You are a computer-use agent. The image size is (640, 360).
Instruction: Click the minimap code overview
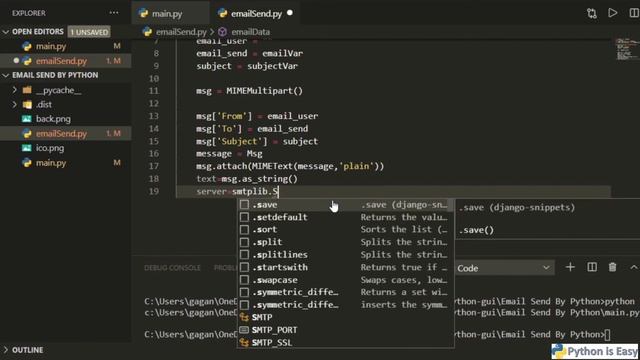[627, 49]
